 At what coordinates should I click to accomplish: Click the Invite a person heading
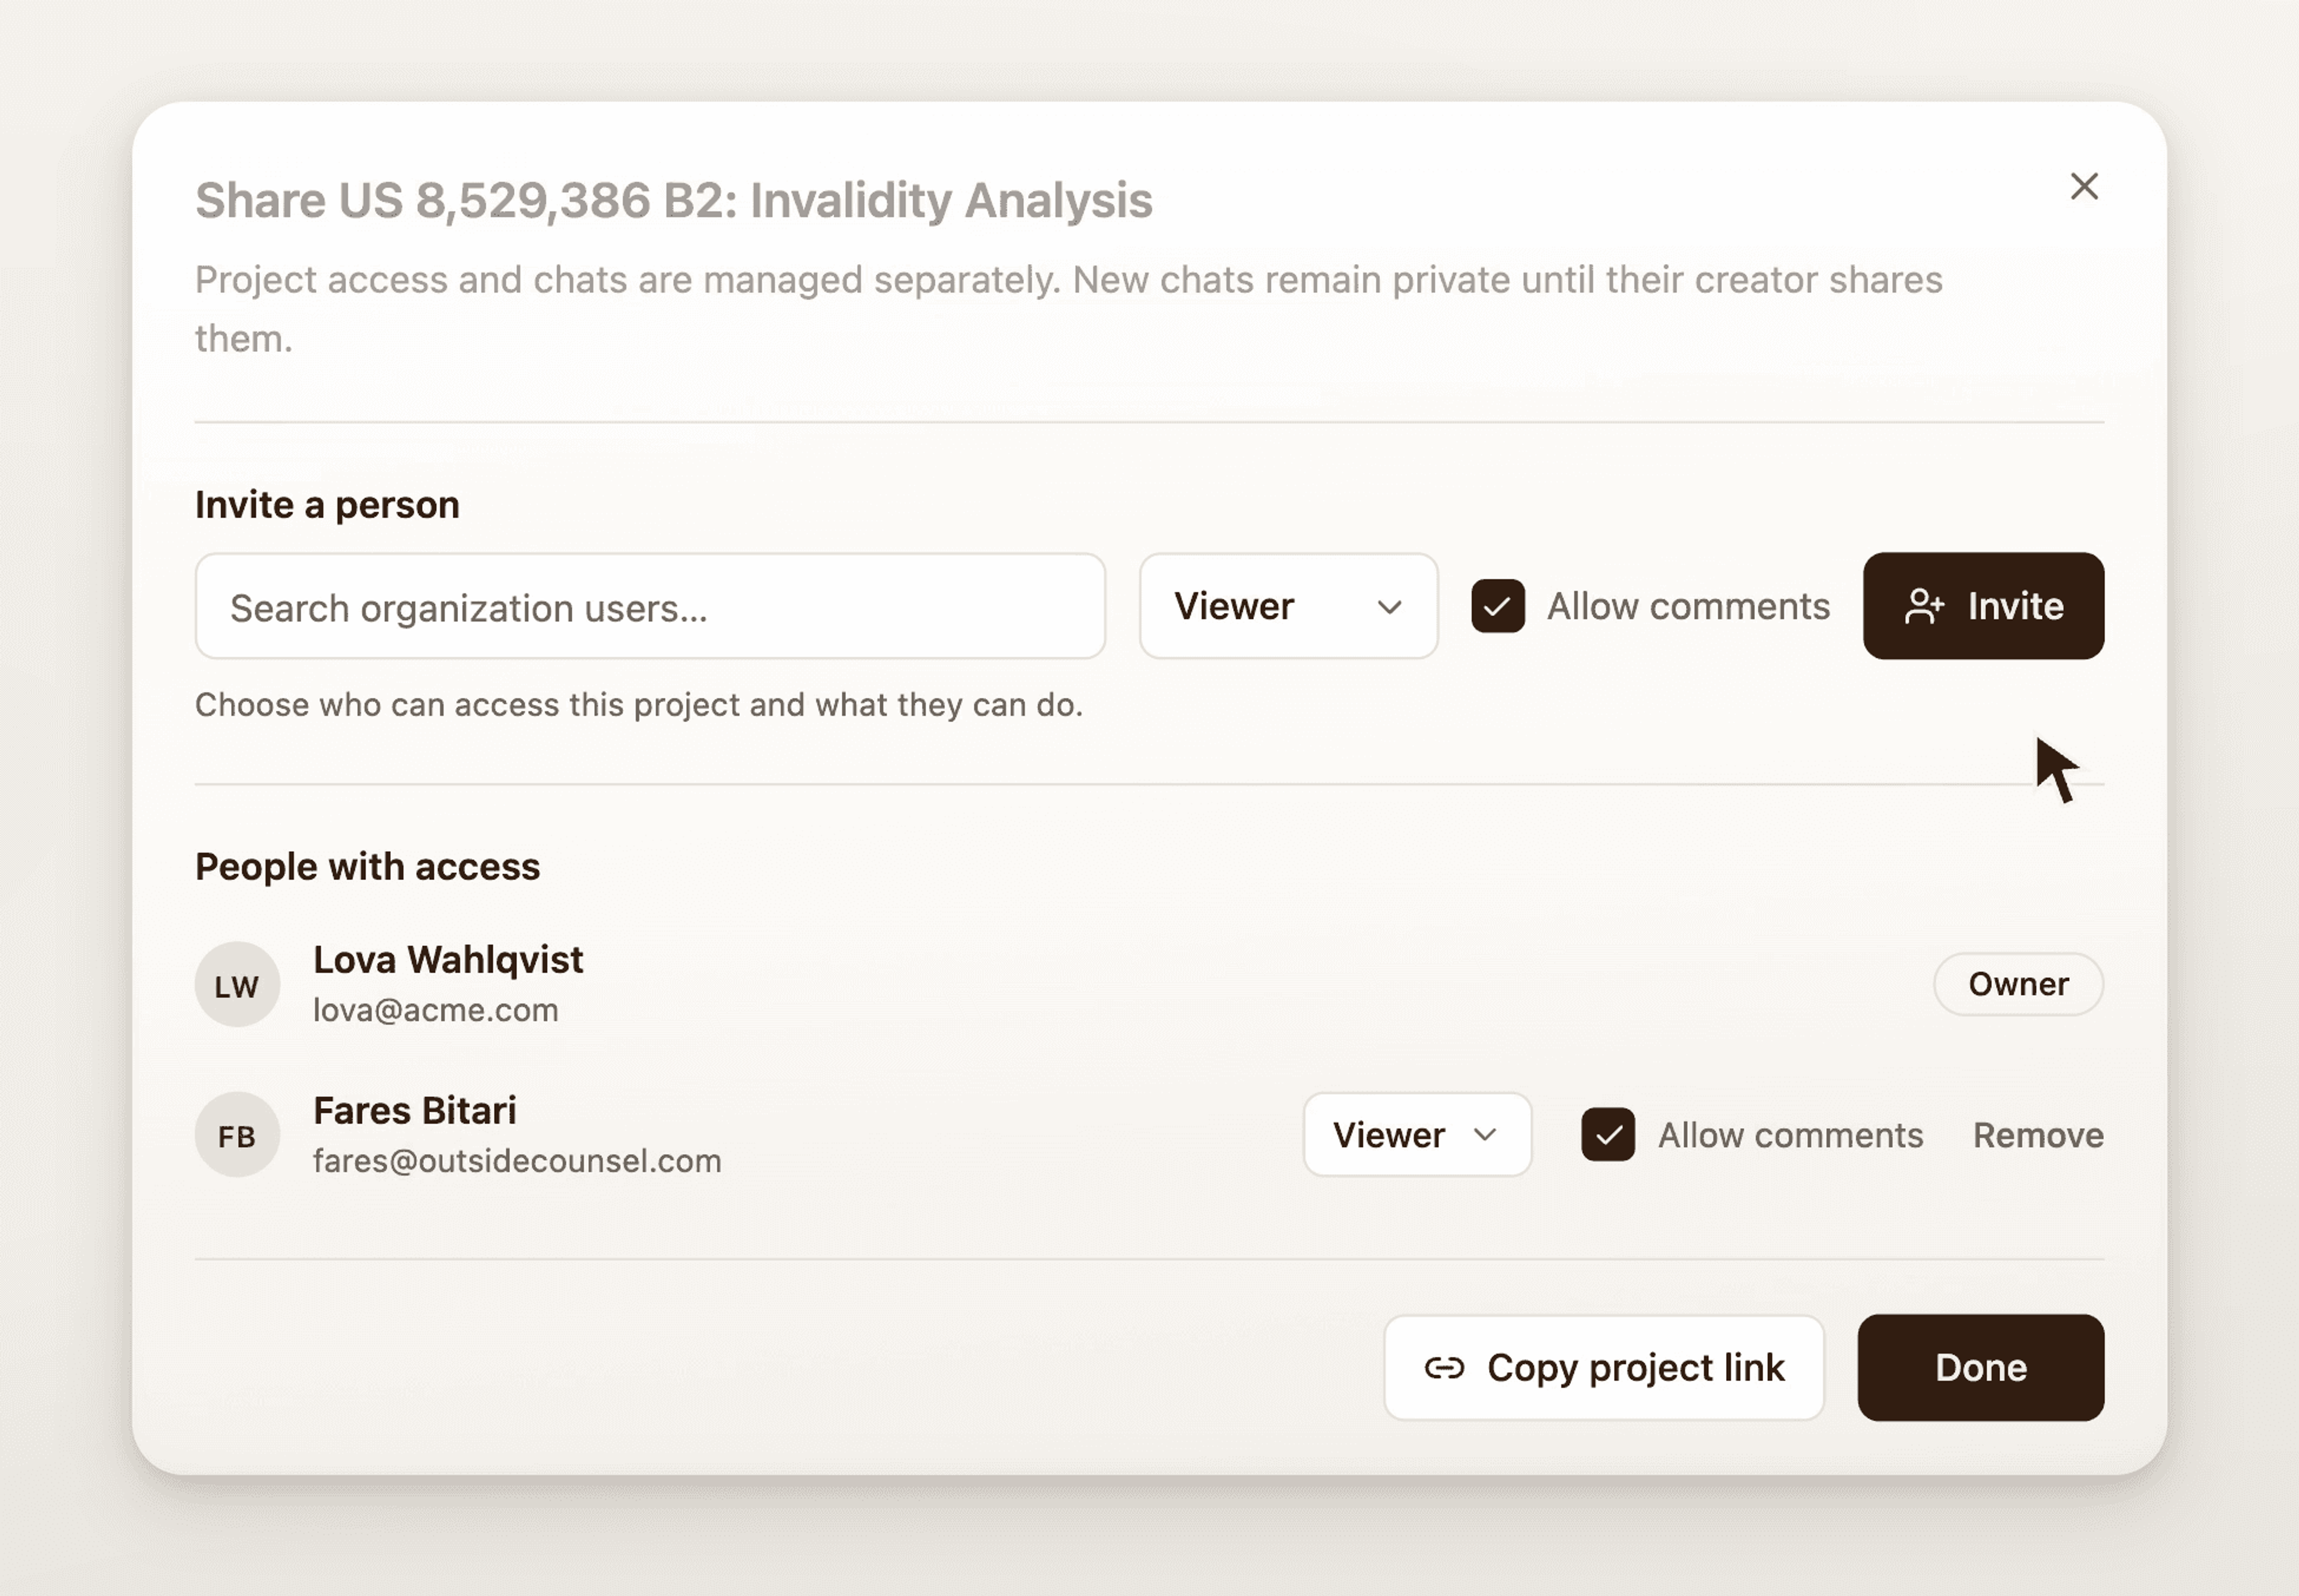click(327, 505)
